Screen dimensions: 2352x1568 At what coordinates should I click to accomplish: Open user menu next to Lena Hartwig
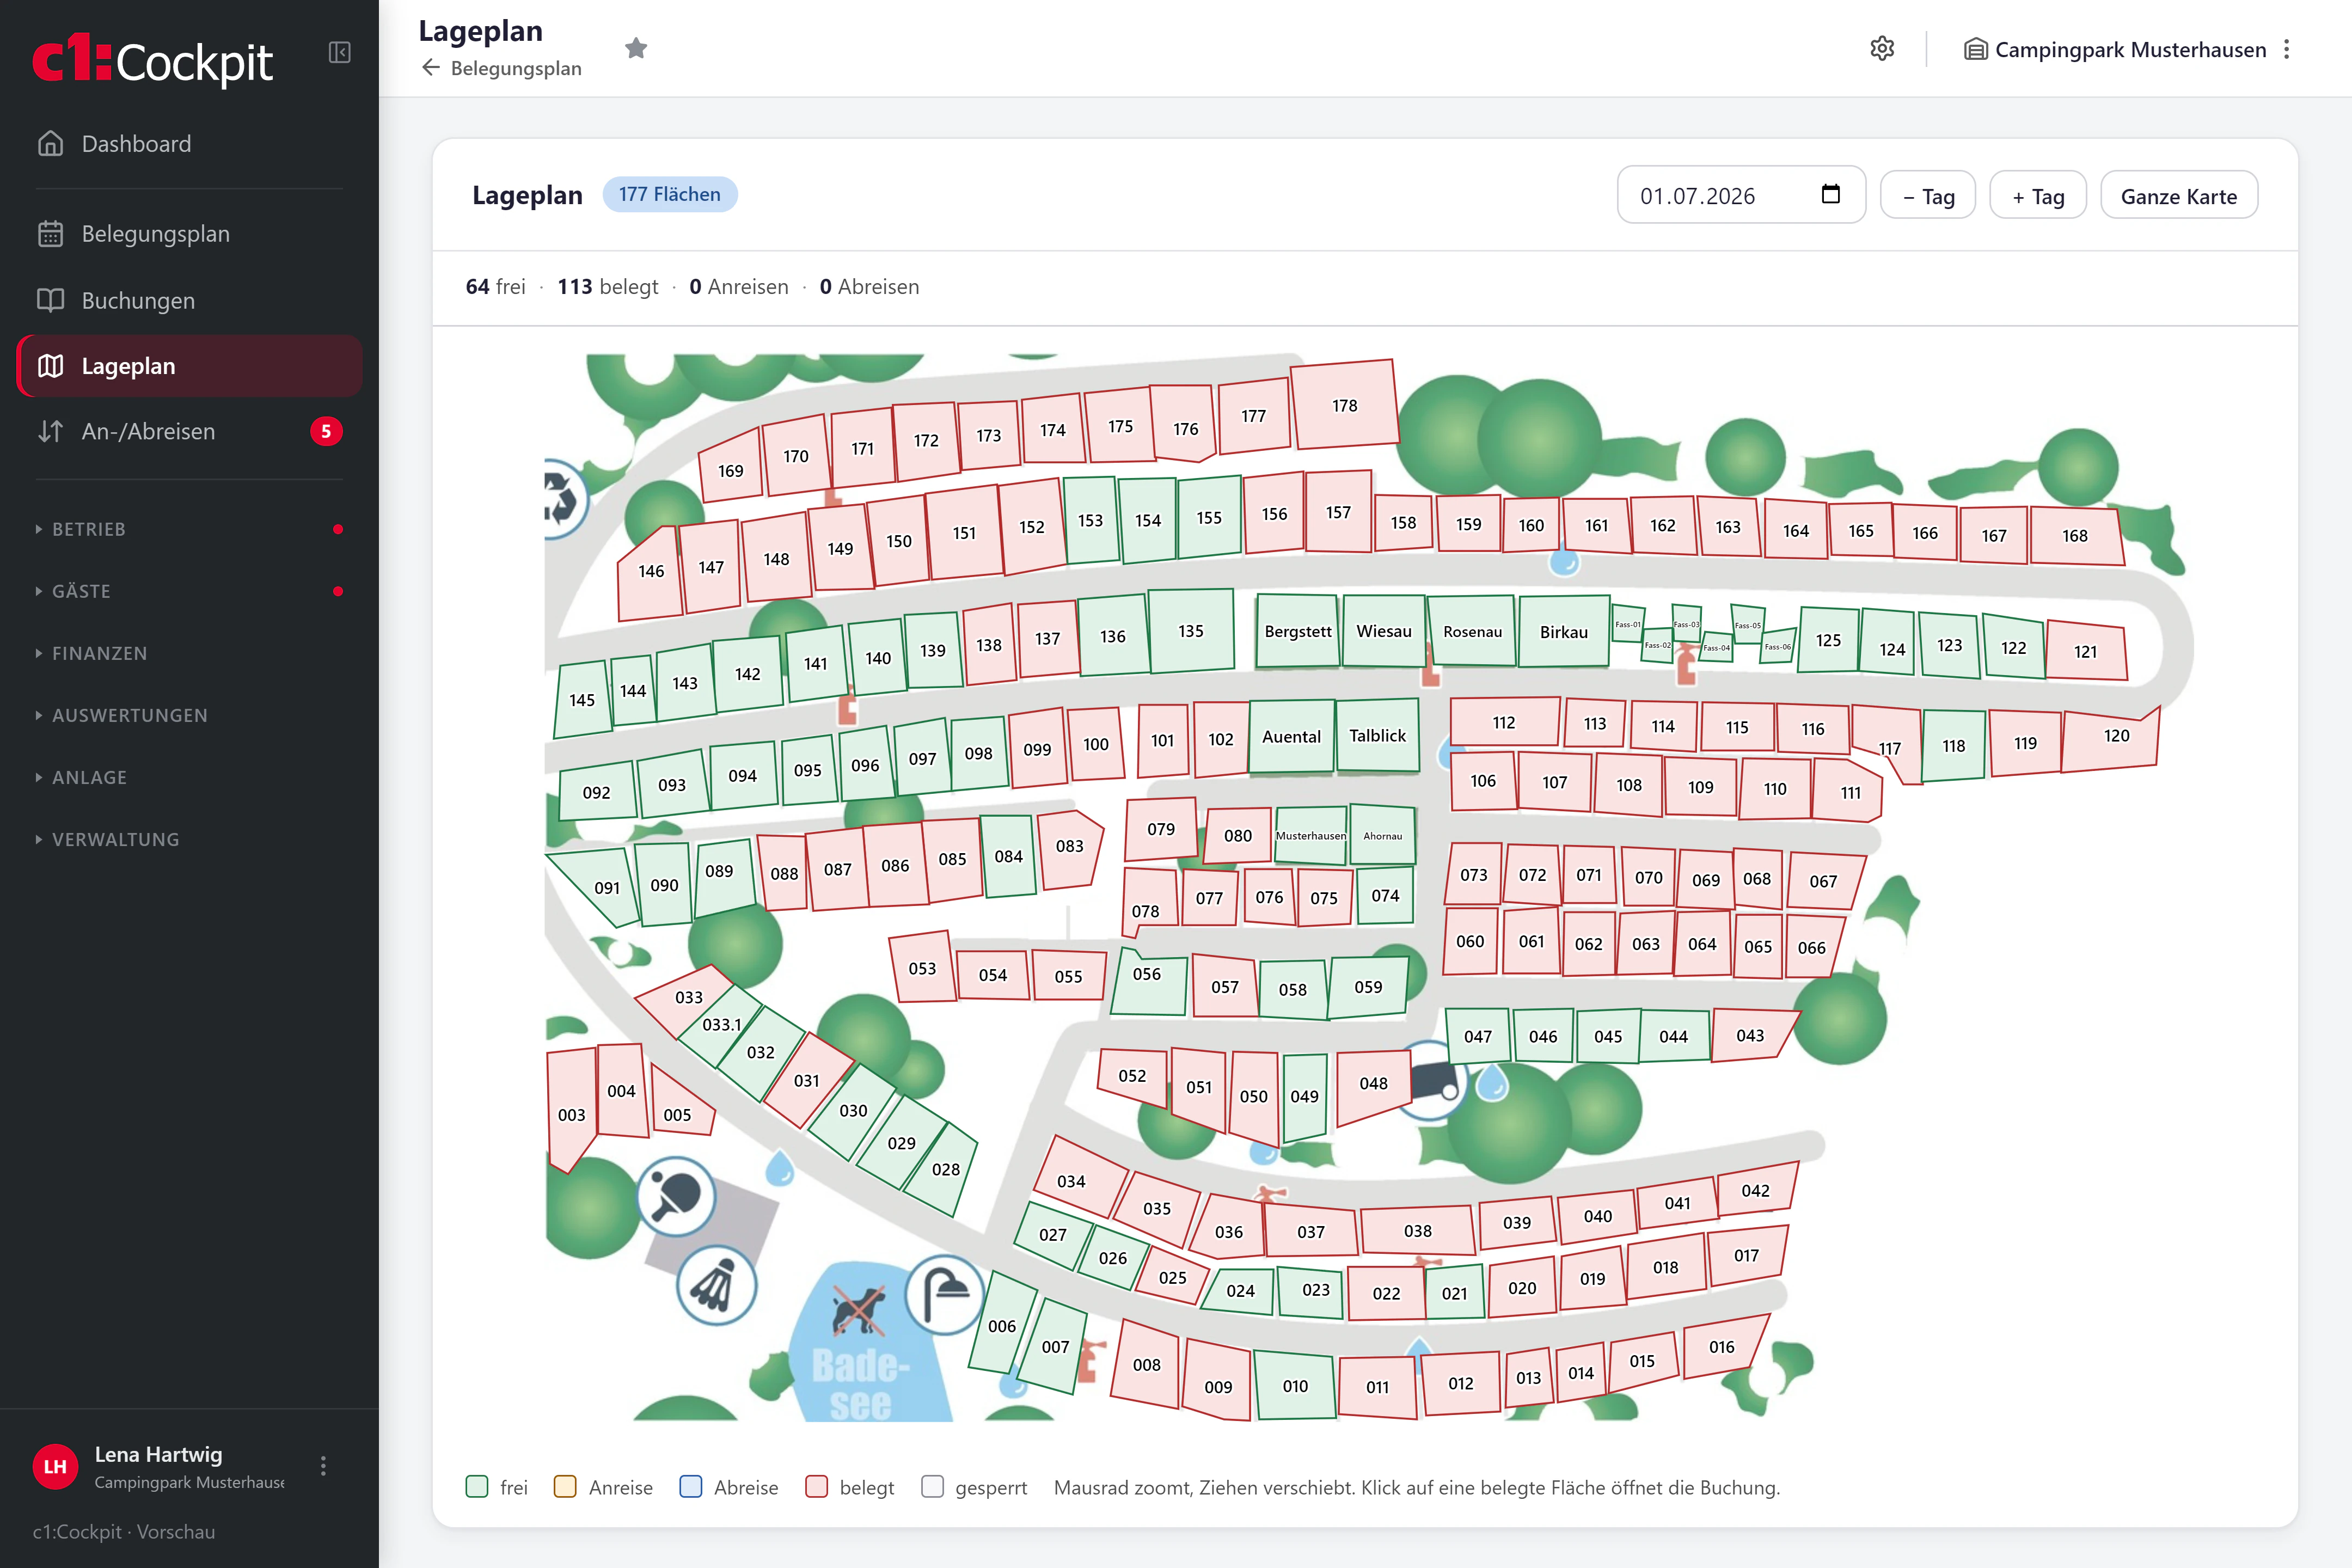pyautogui.click(x=323, y=1466)
